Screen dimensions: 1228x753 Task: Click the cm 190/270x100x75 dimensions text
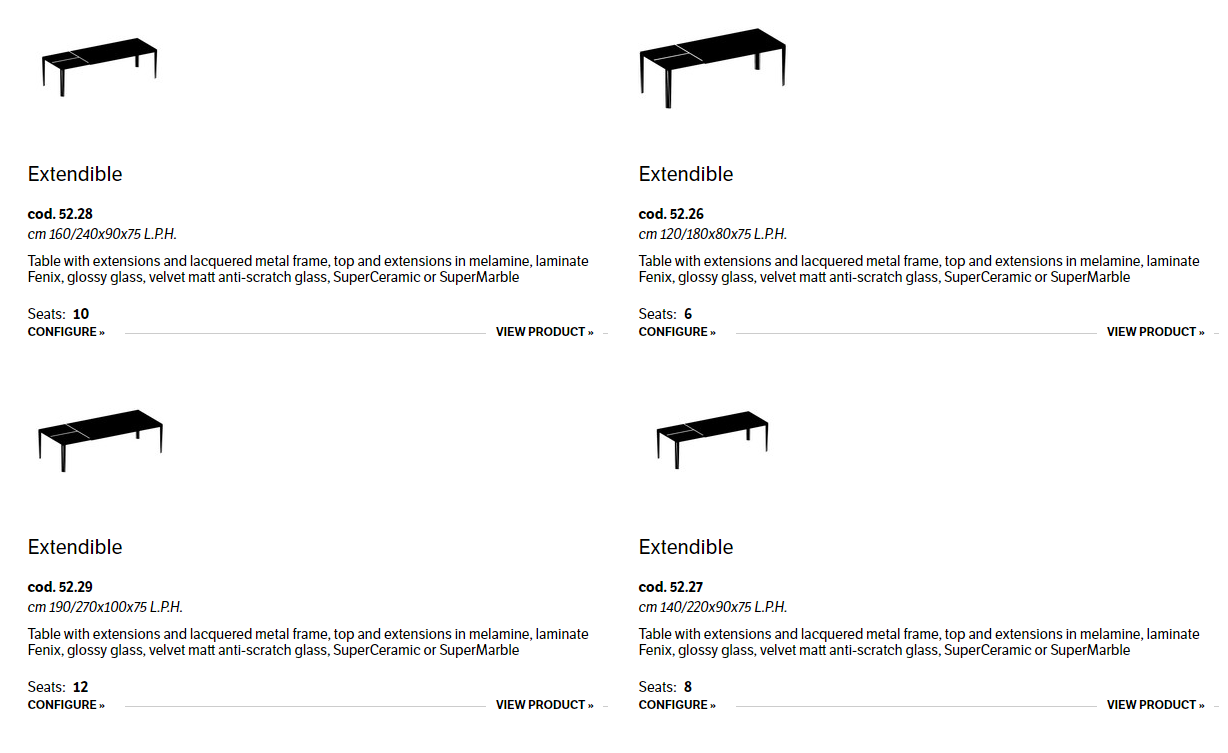click(105, 607)
